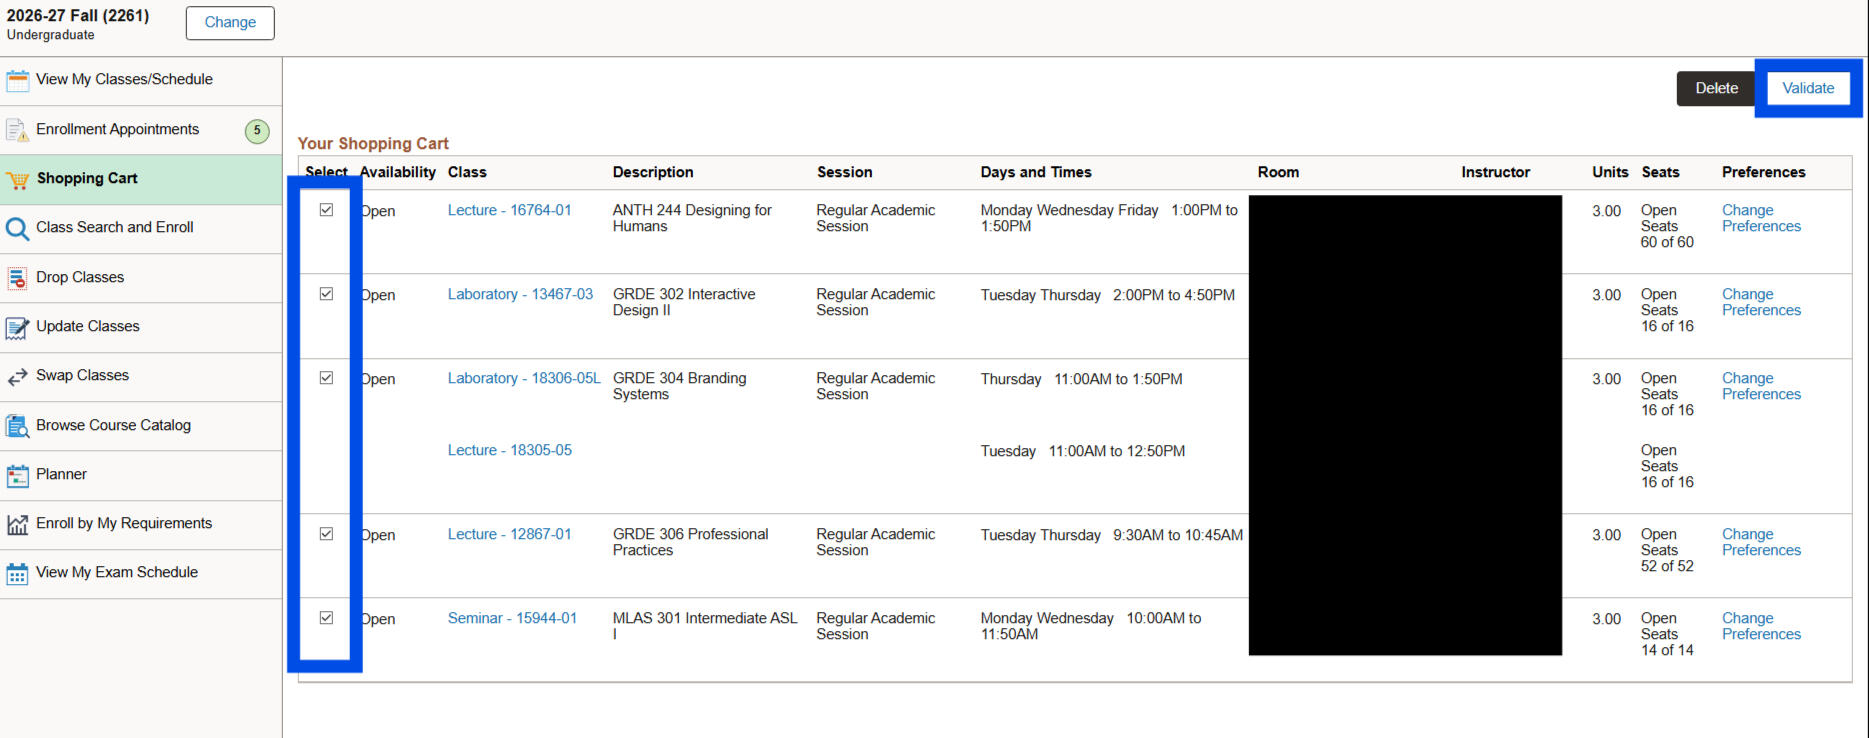Click the Enrollment Appointments document icon

pos(18,130)
